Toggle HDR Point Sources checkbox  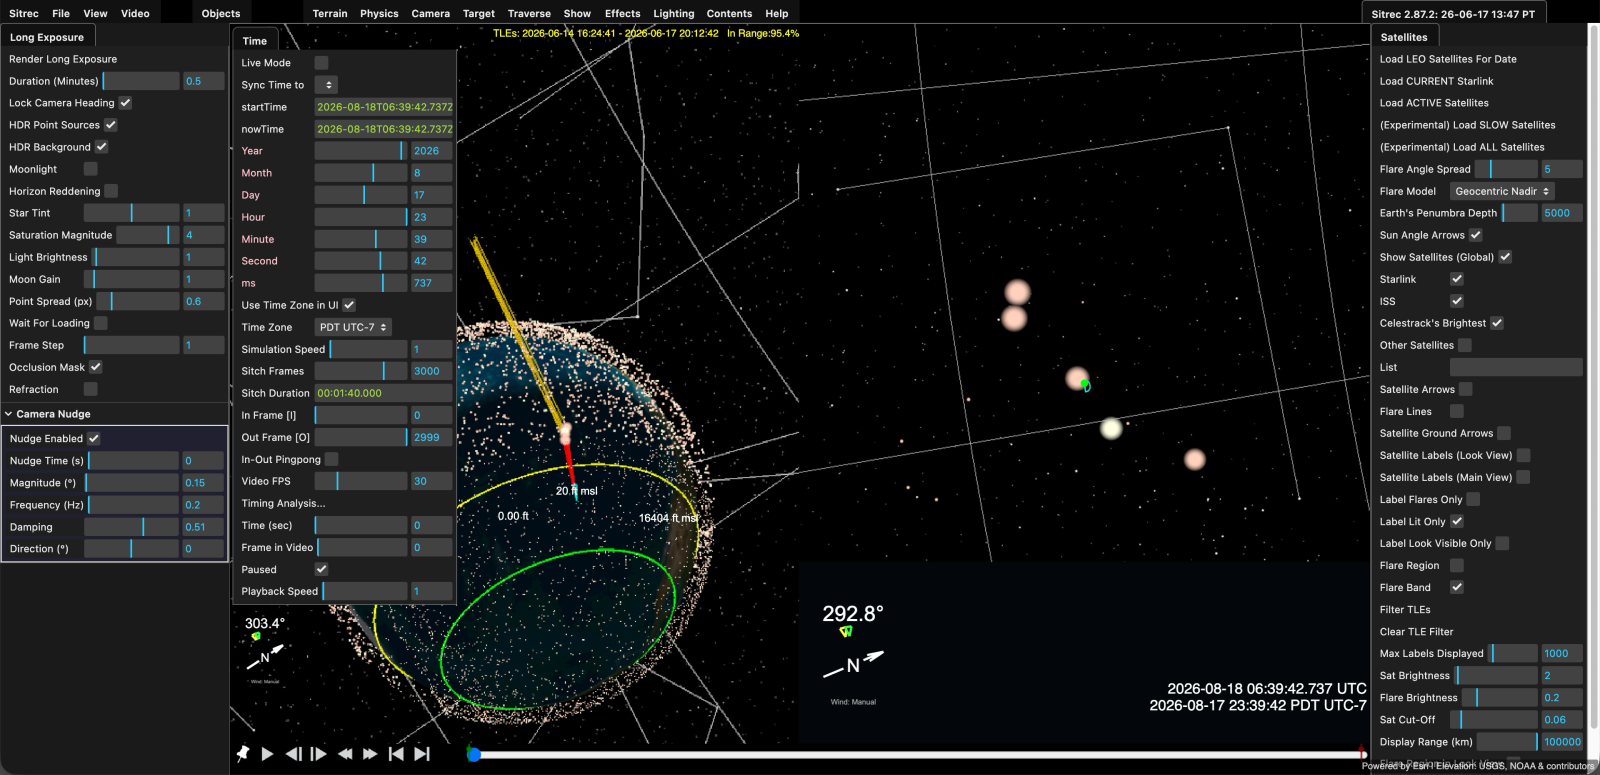click(x=111, y=125)
